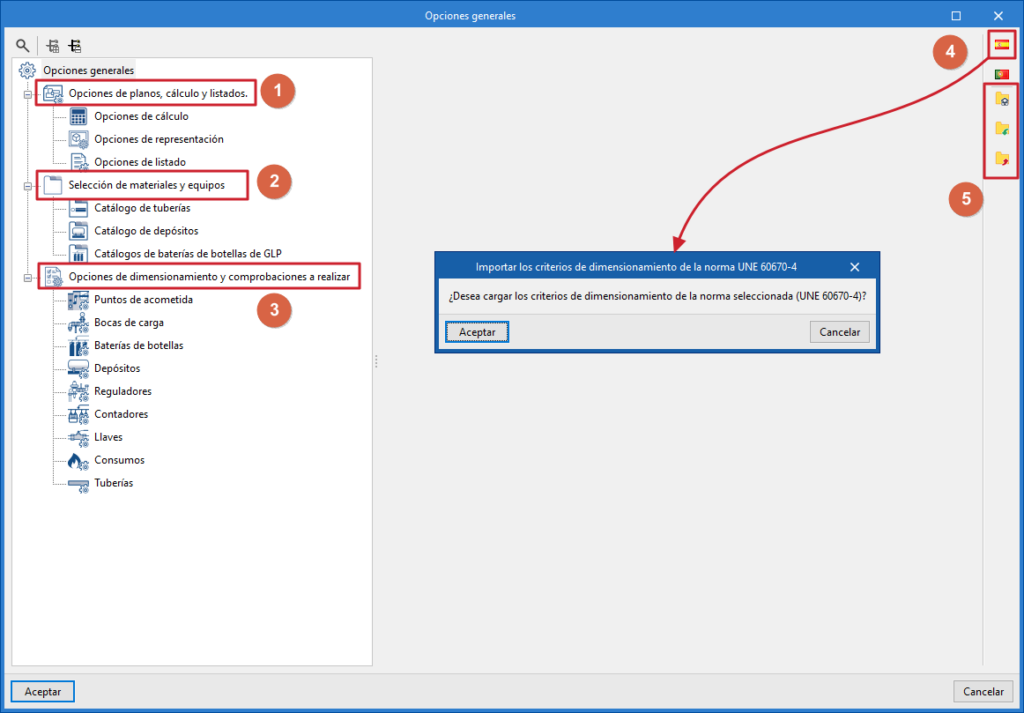1024x713 pixels.
Task: Click Cancelar in the UNE 60670-4 import dialog
Action: (840, 332)
